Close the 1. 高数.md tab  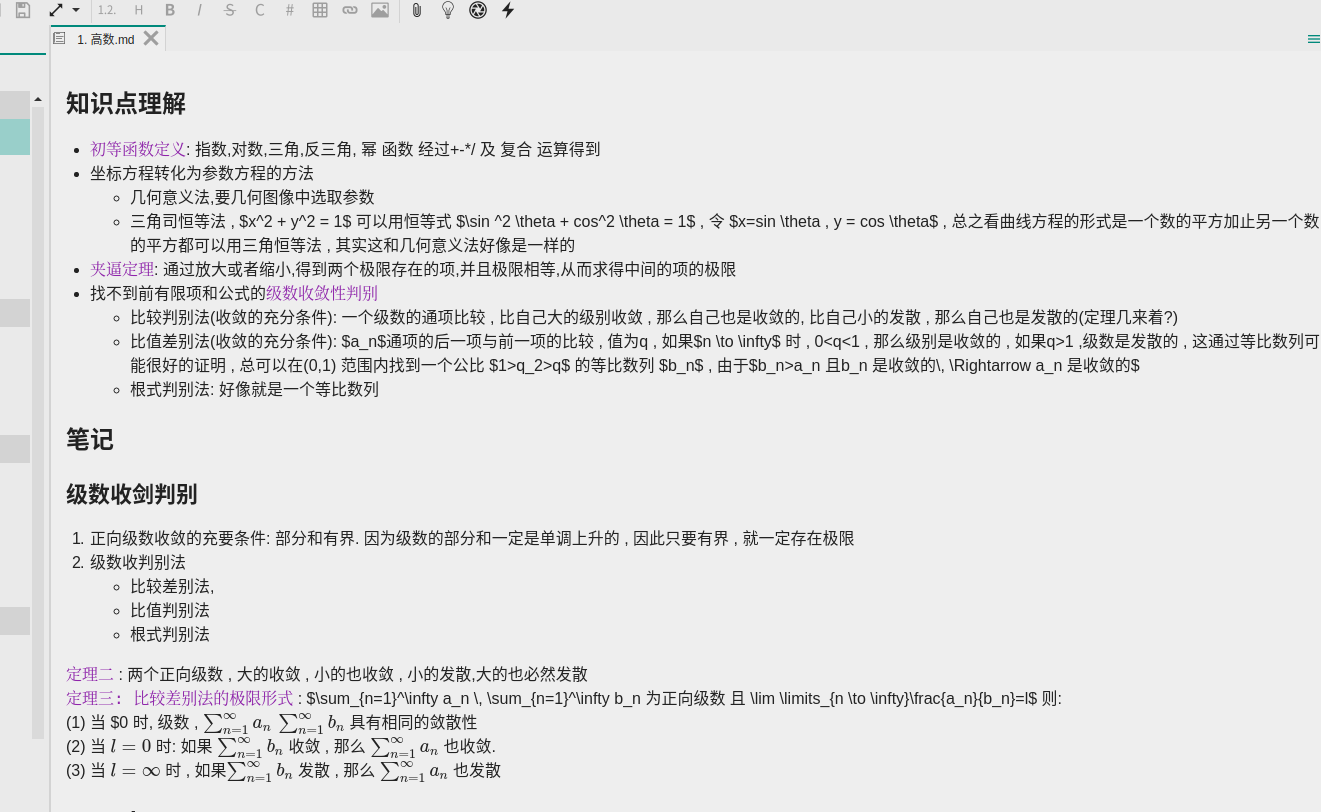click(151, 37)
